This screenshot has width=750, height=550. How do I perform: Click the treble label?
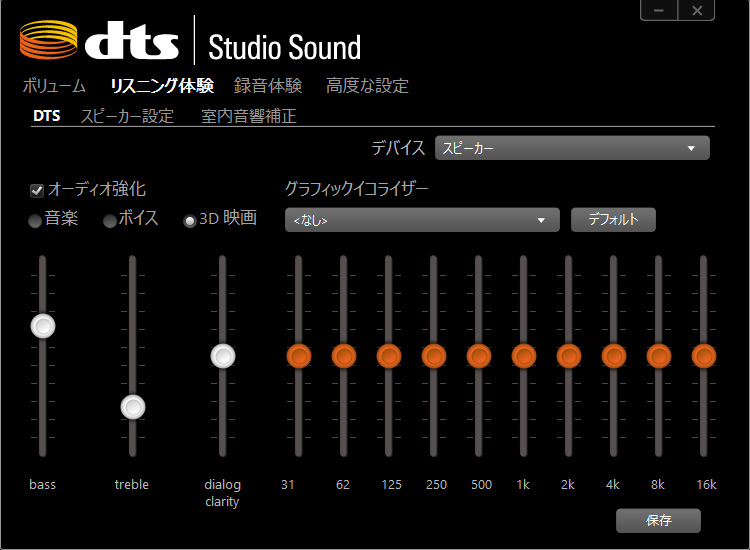132,484
